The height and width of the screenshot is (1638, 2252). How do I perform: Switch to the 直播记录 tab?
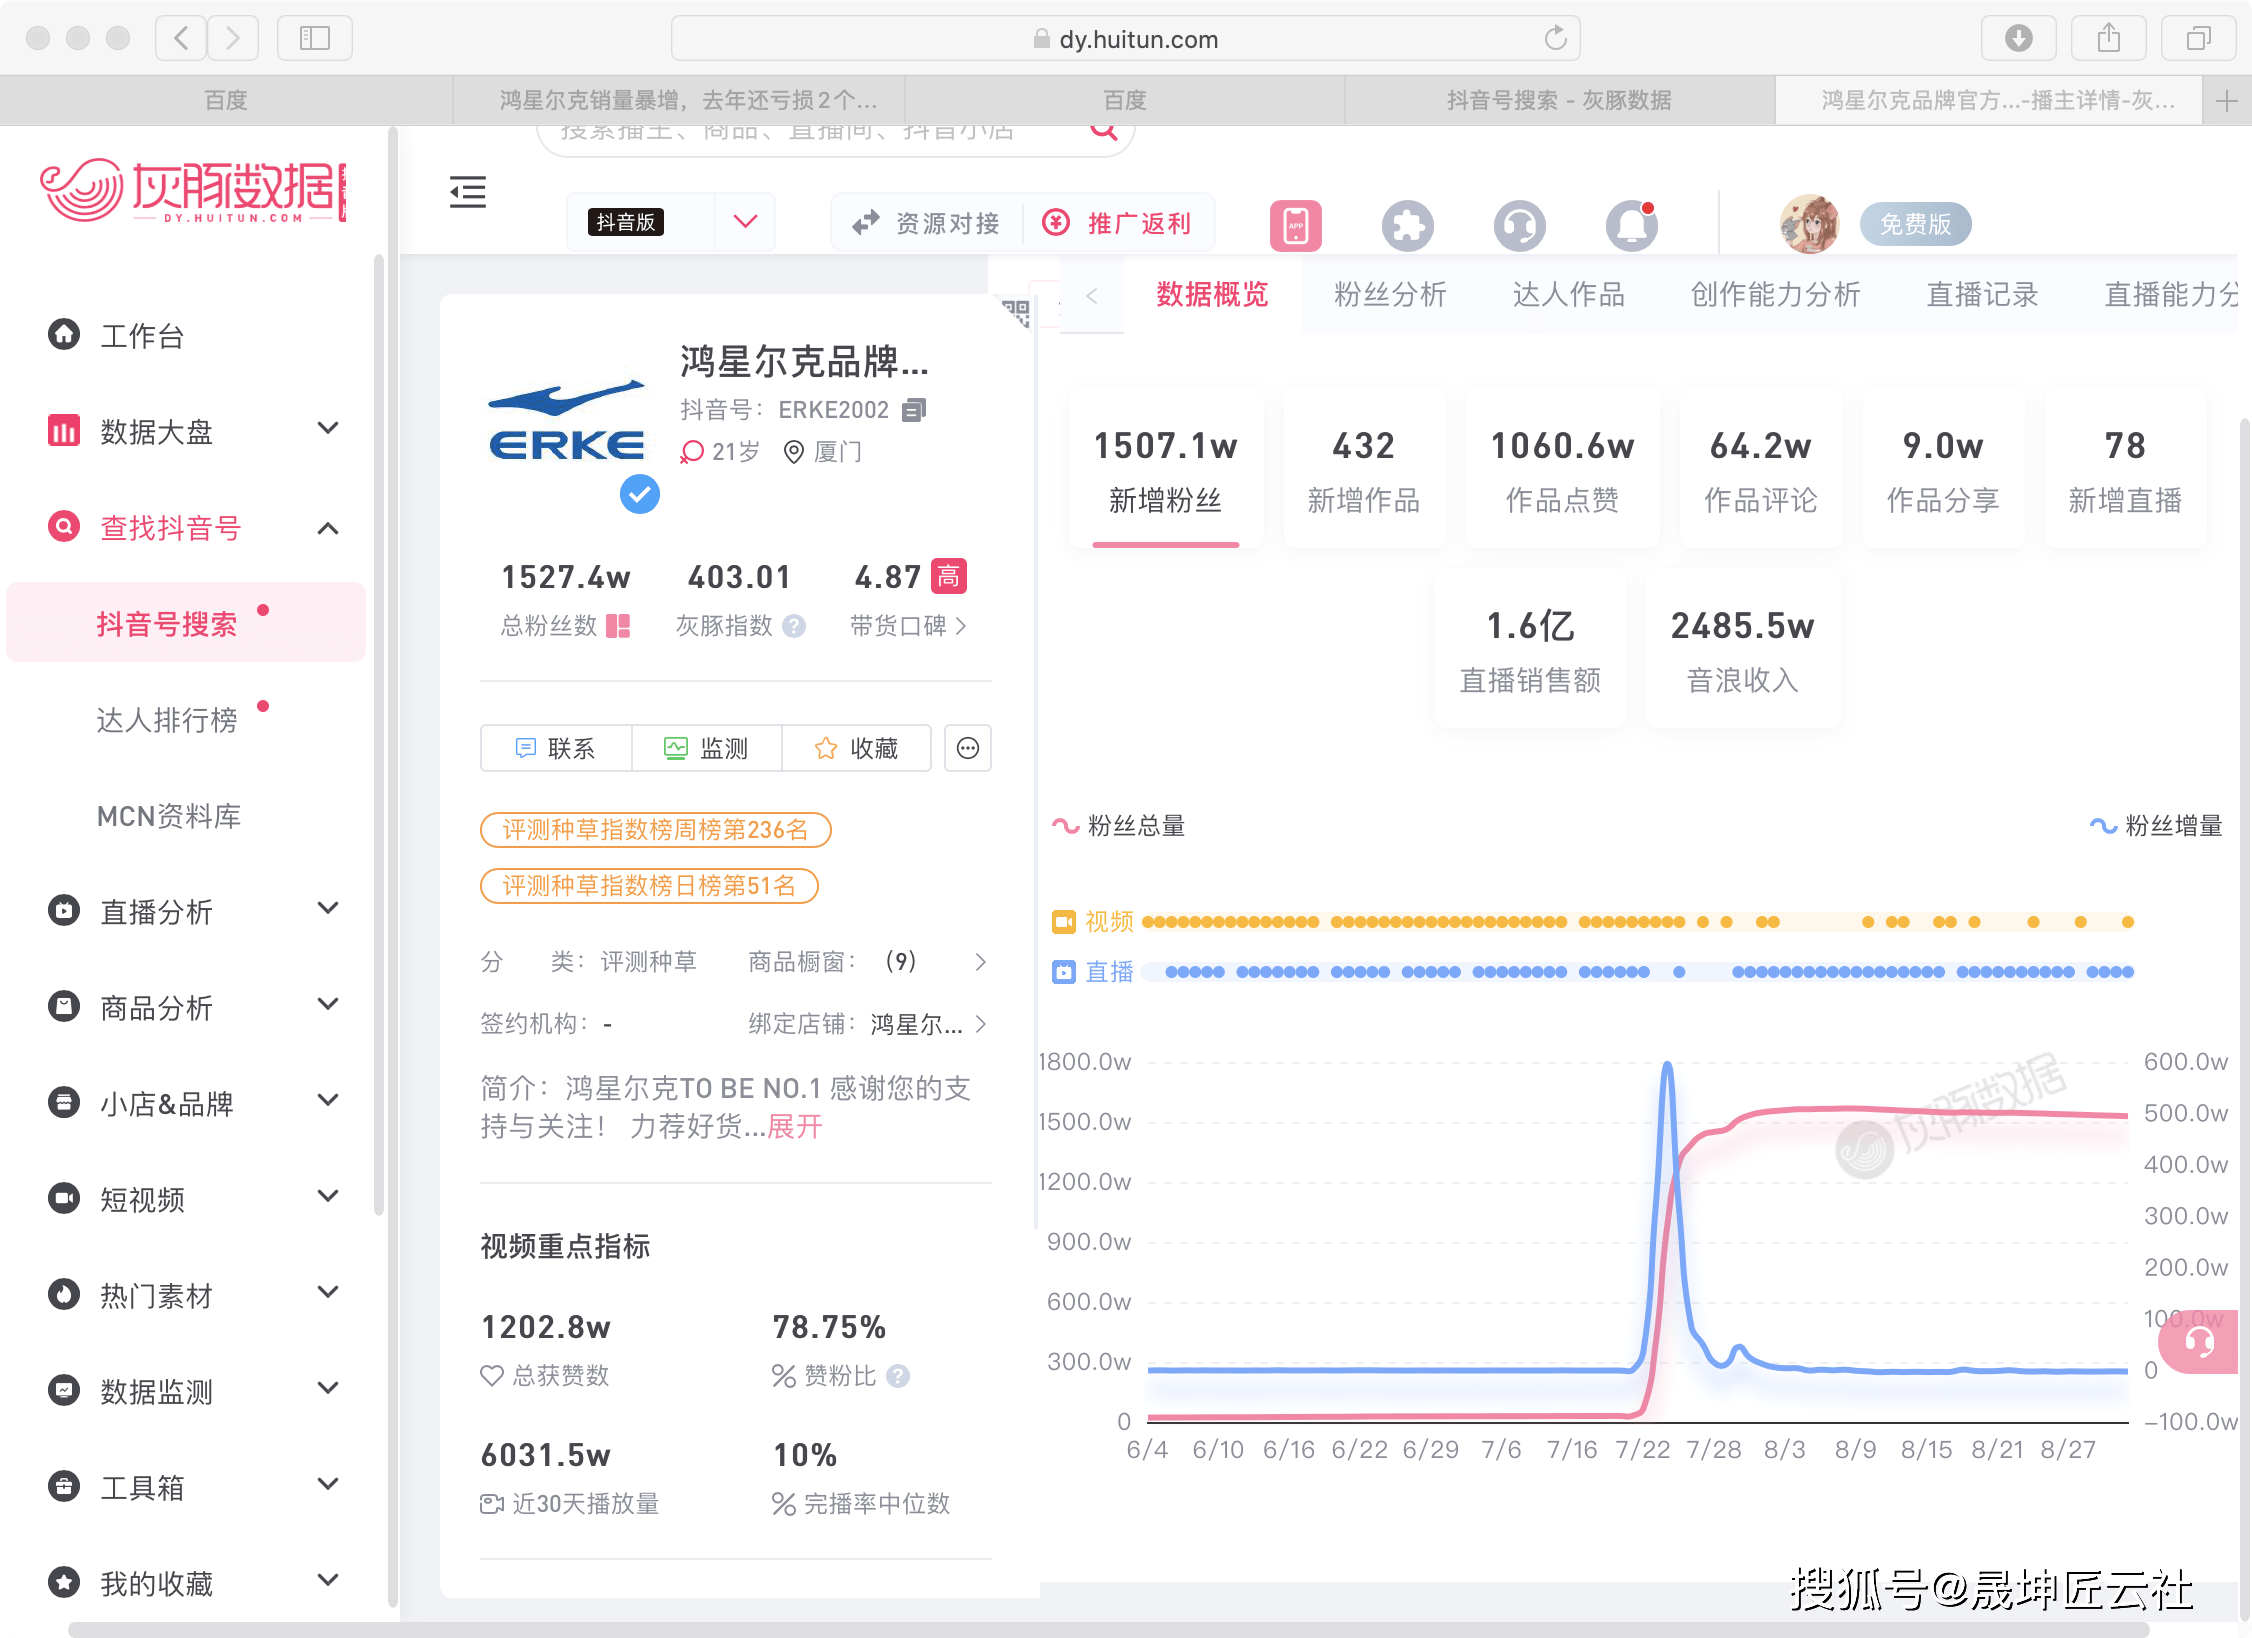pos(1982,294)
